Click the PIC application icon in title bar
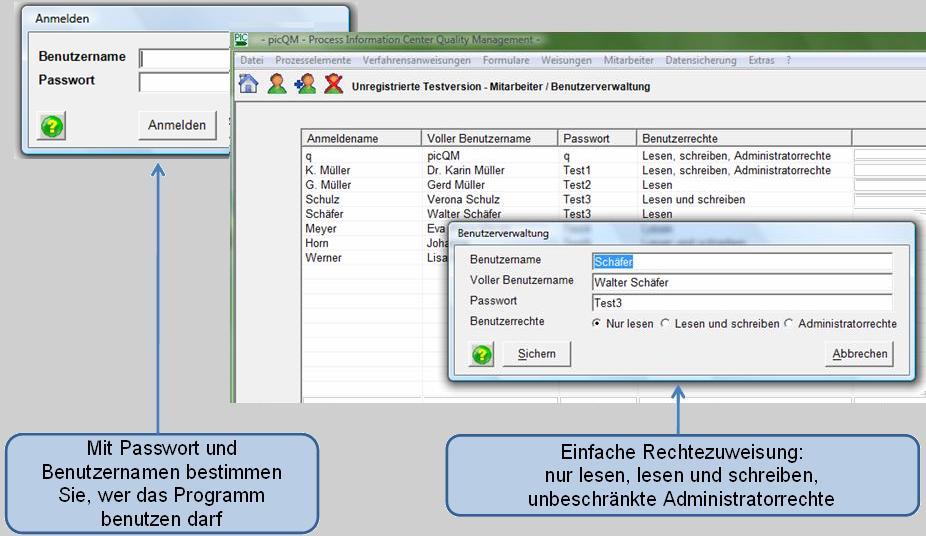926x536 pixels. 241,40
